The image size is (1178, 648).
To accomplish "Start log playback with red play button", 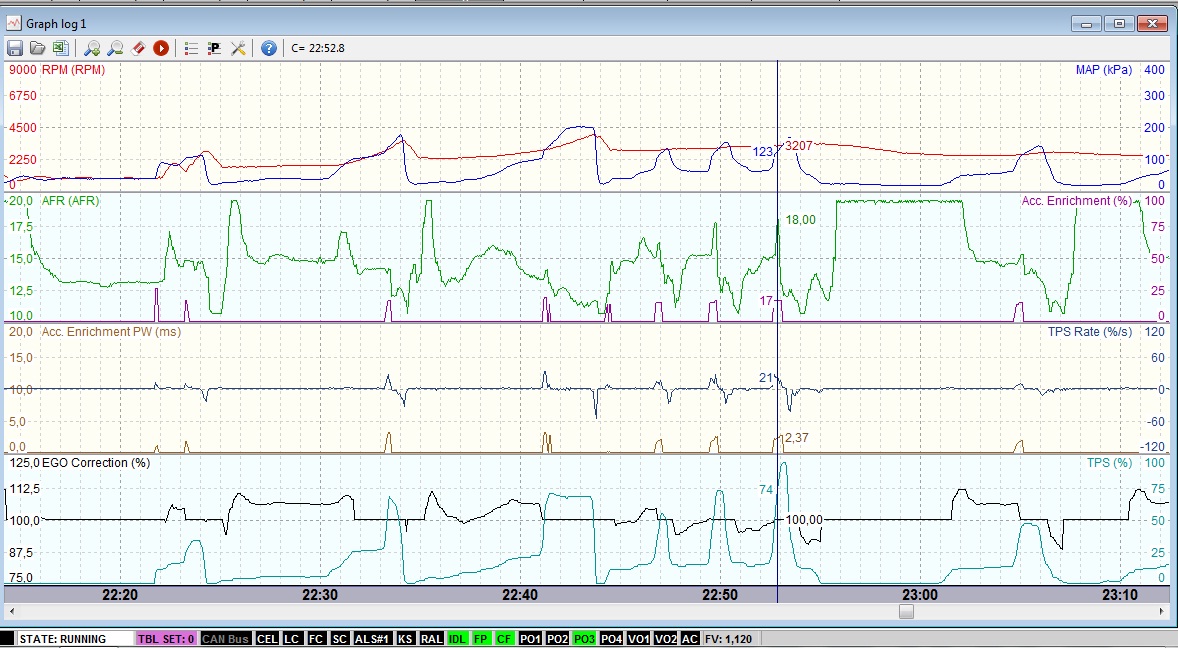I will [x=161, y=48].
